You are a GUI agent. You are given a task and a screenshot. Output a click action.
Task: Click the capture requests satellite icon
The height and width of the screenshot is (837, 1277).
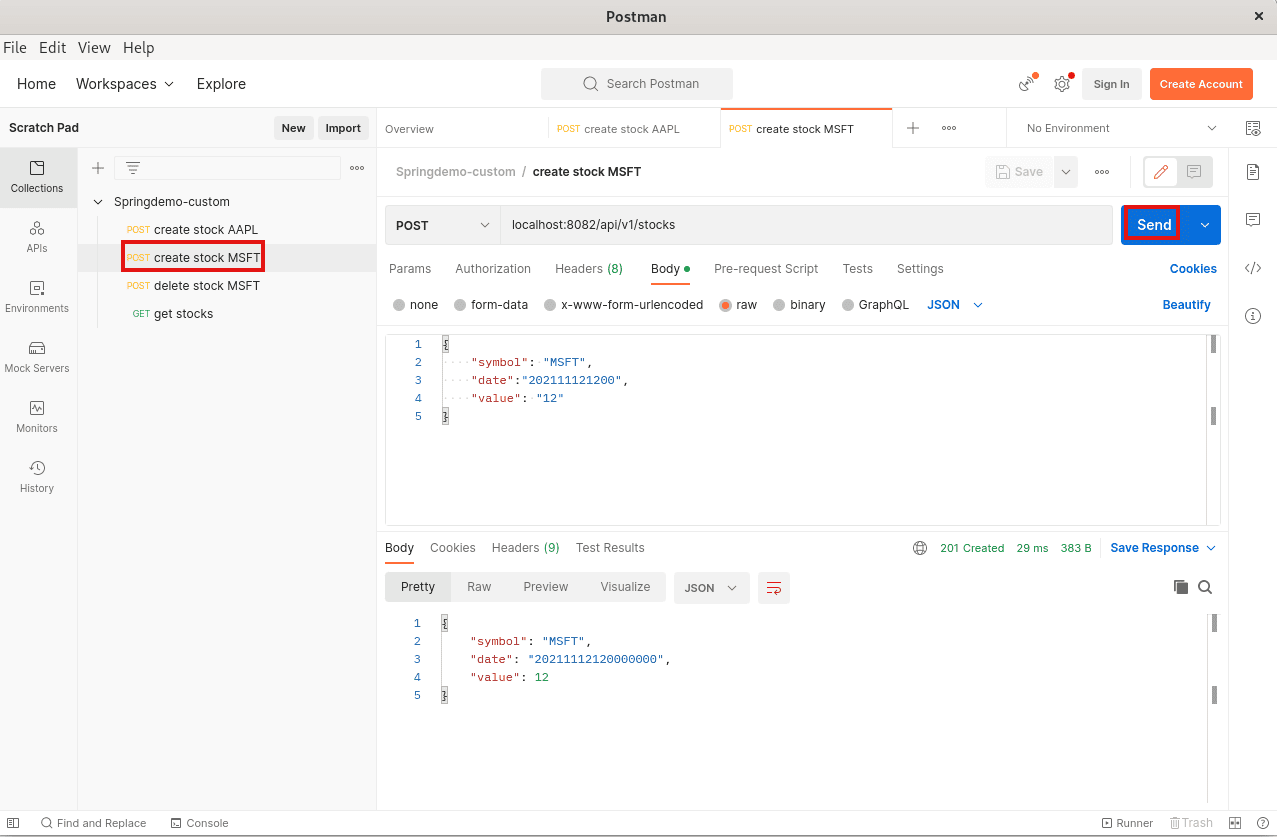(1026, 84)
